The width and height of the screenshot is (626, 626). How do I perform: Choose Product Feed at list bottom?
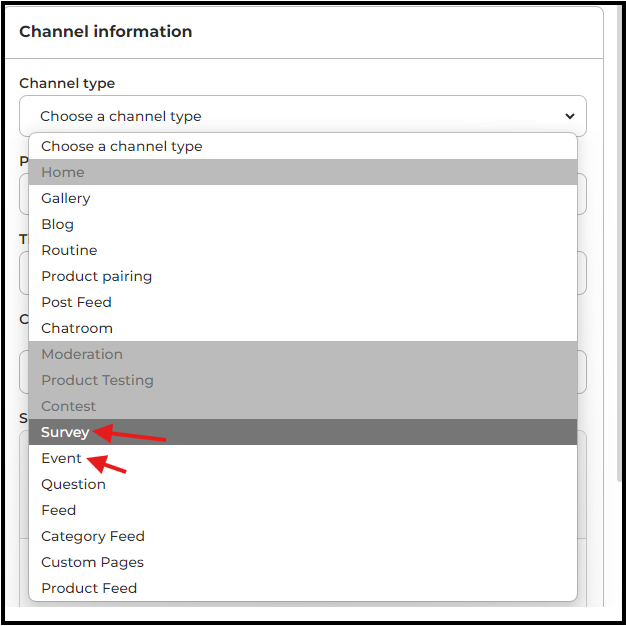(303, 588)
